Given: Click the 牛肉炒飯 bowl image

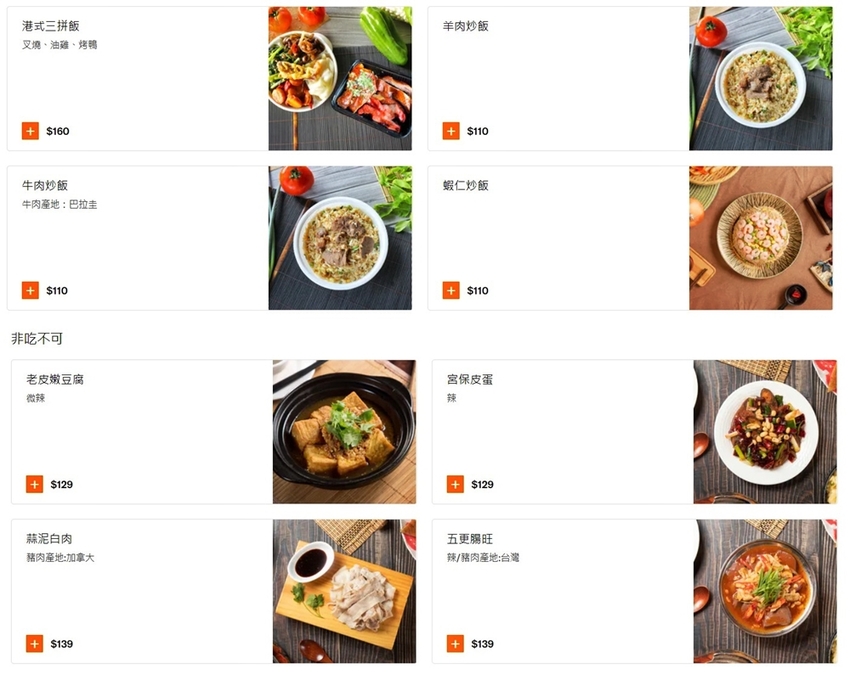Looking at the screenshot, I should pos(340,238).
